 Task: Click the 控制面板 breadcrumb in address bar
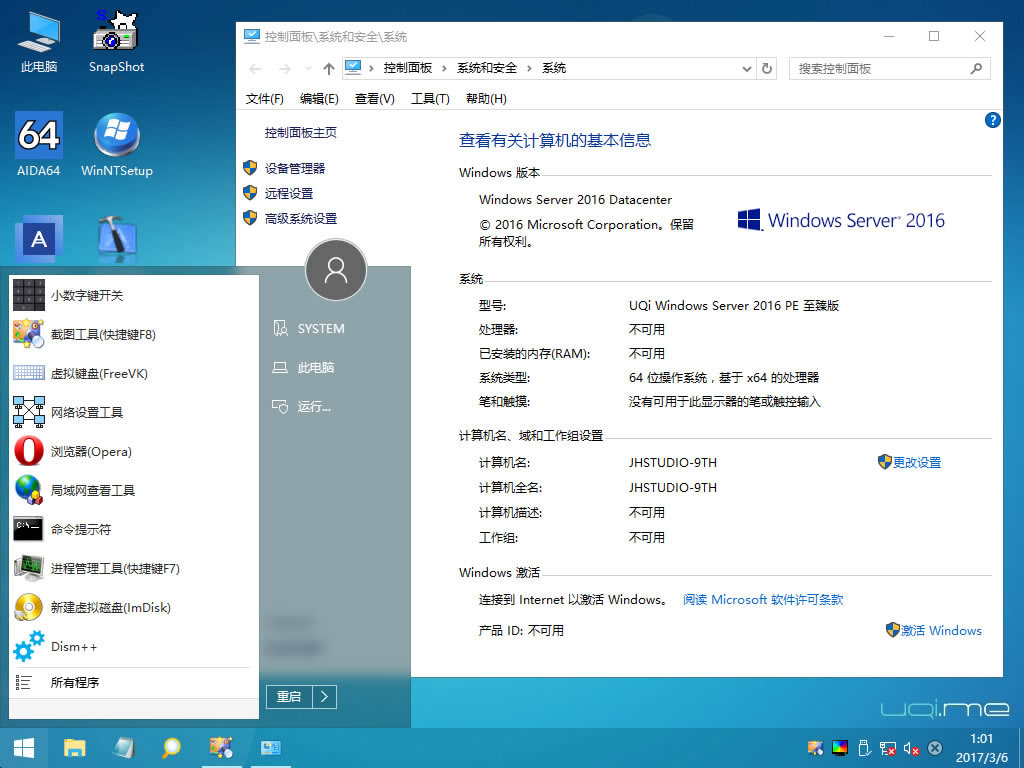click(408, 68)
